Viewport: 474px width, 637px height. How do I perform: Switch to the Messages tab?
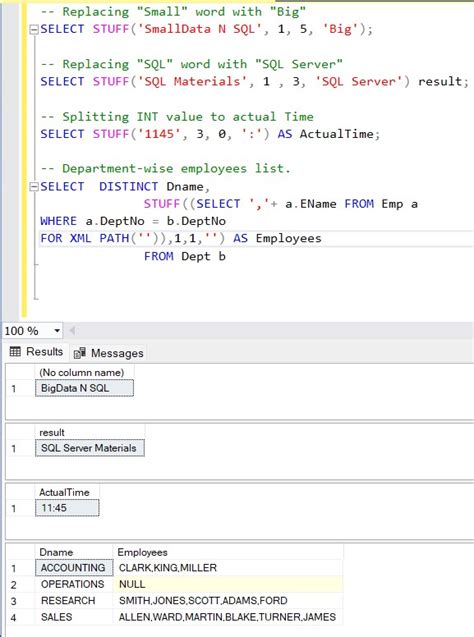pos(109,353)
